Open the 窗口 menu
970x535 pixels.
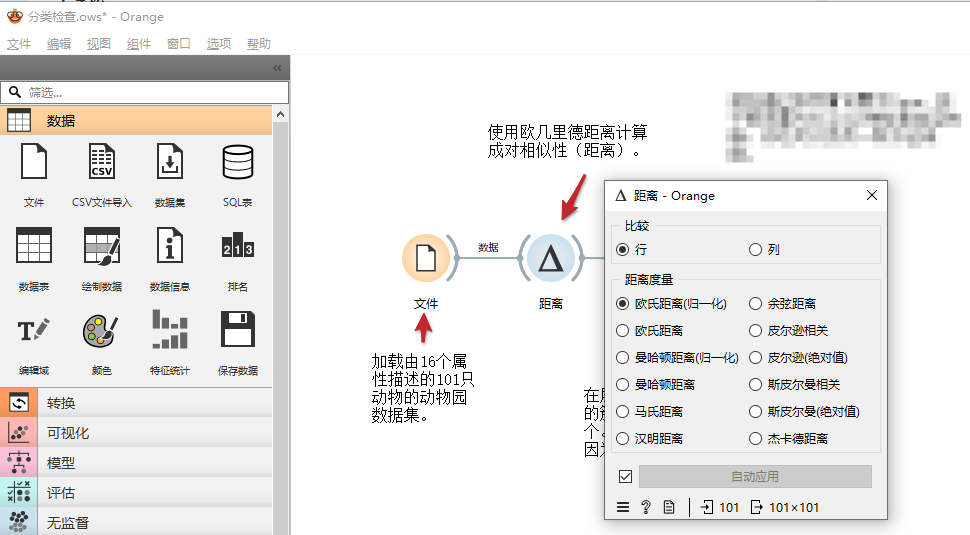pyautogui.click(x=179, y=44)
